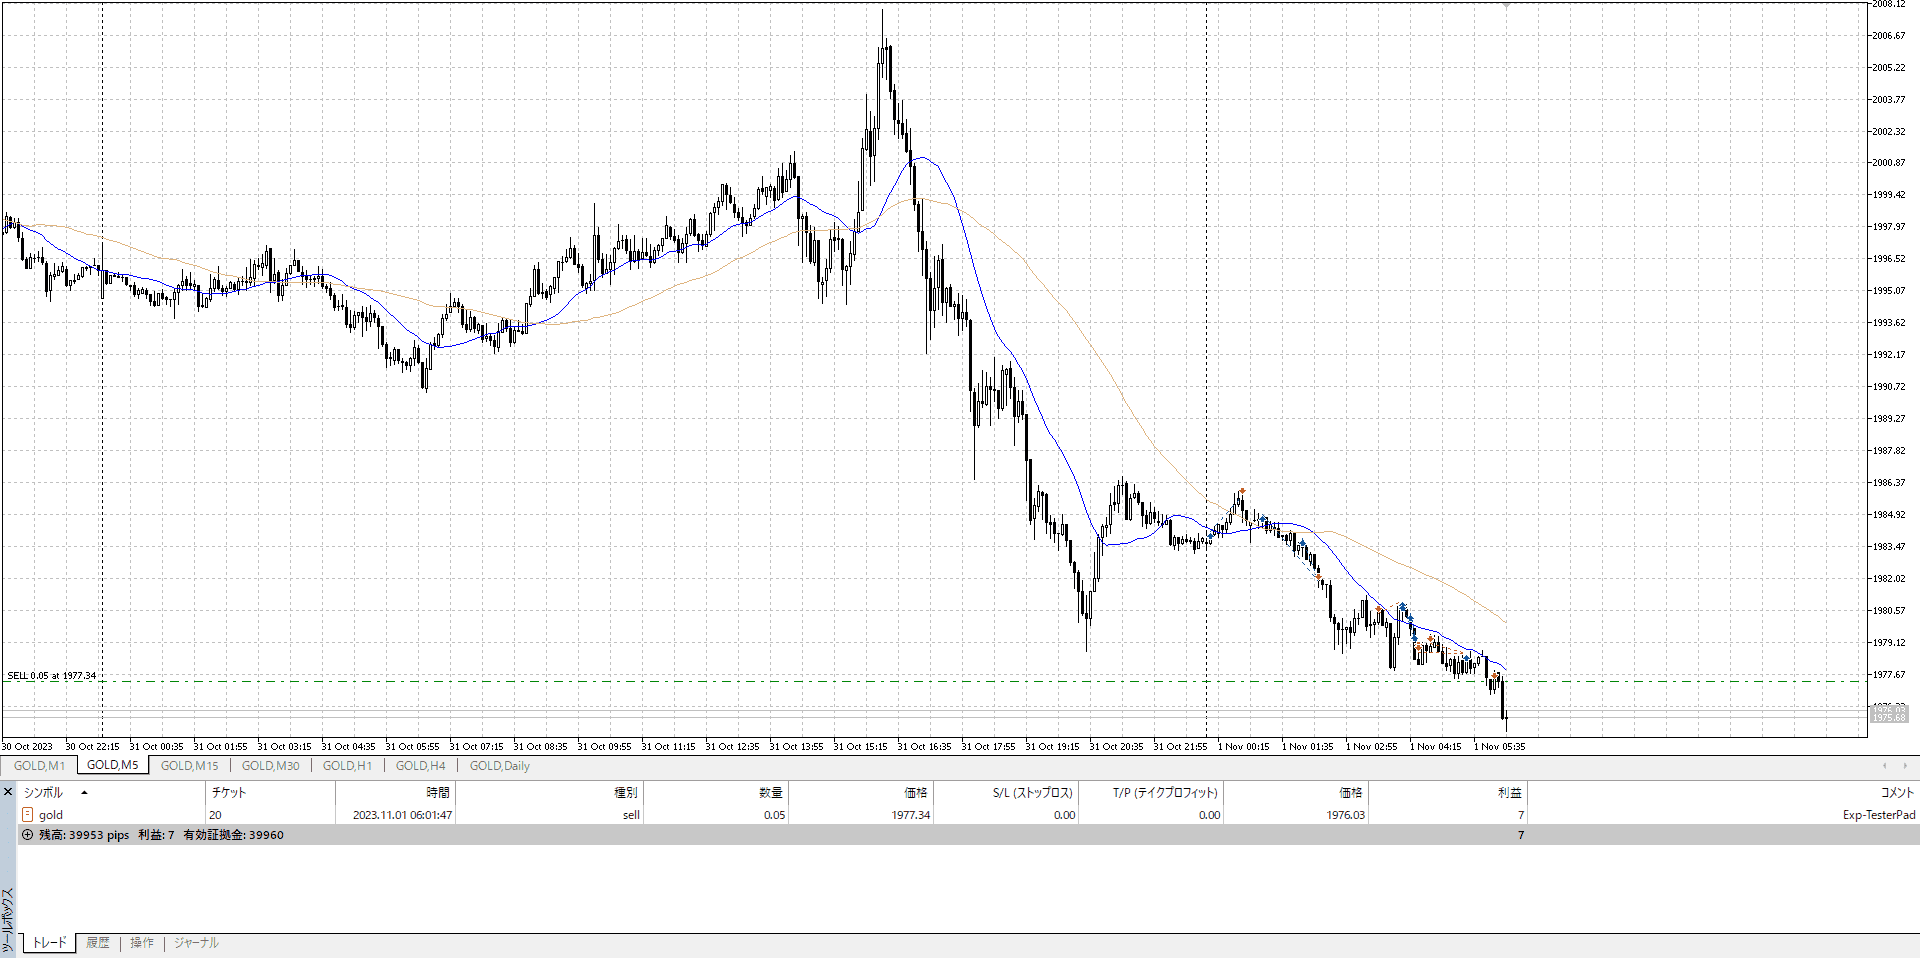Viewport: 1920px width, 958px height.
Task: Switch to the GOLD,Daily chart tab
Action: click(x=500, y=766)
